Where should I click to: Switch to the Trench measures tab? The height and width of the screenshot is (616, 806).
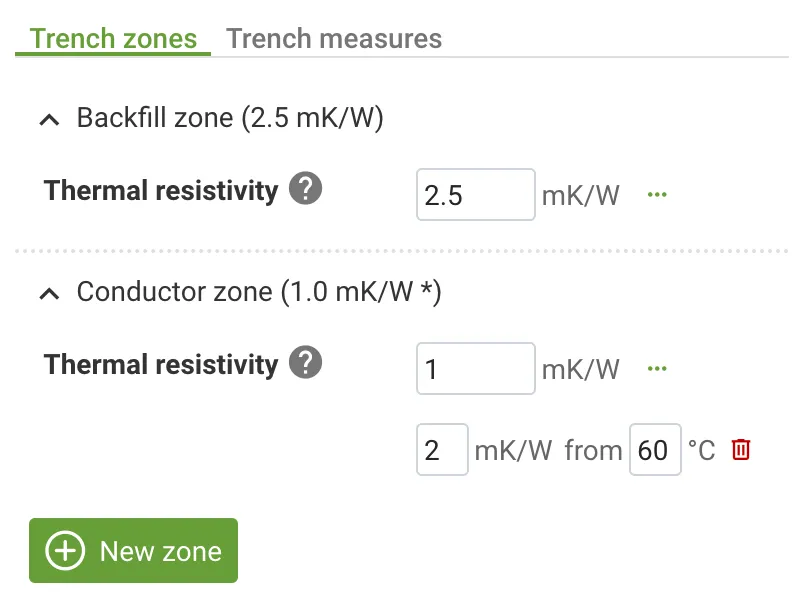334,38
